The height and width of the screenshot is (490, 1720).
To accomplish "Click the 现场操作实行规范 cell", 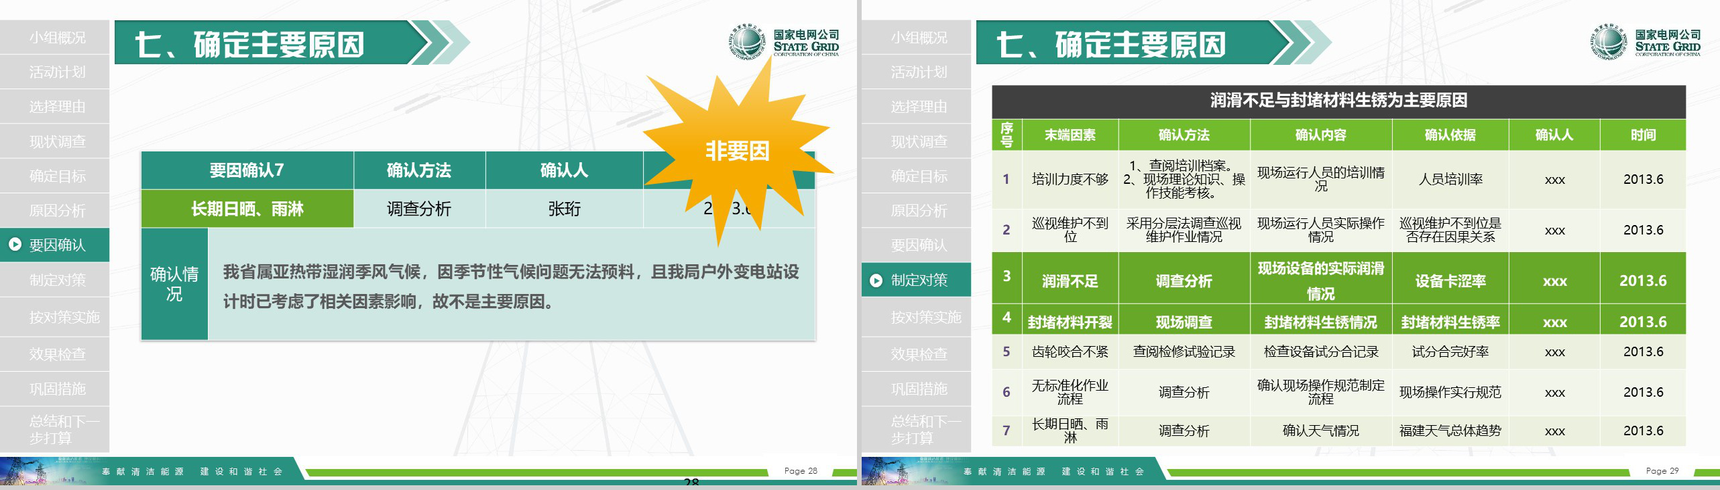I will point(1450,392).
